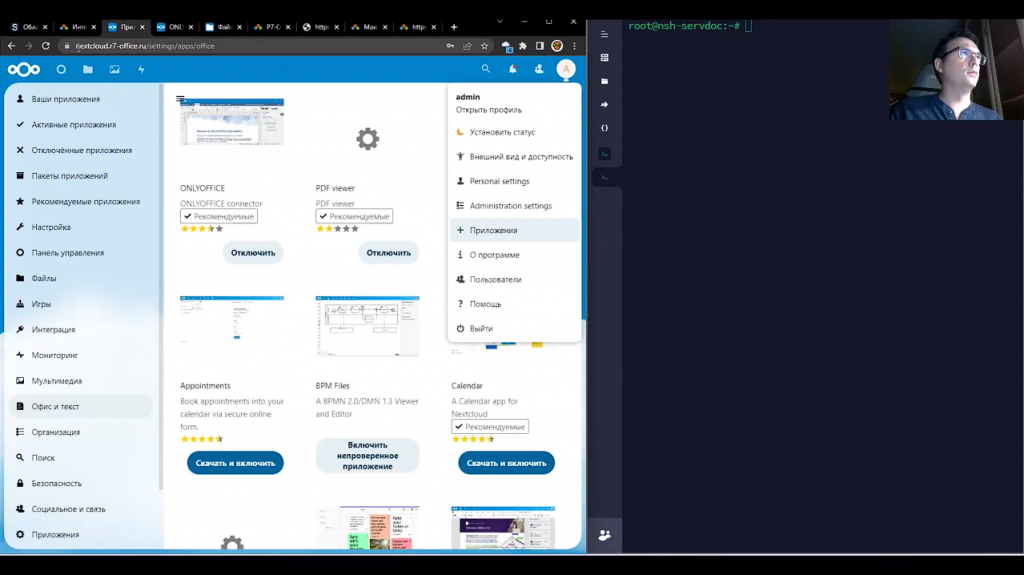
Task: Open the contacts icon in header
Action: click(539, 69)
